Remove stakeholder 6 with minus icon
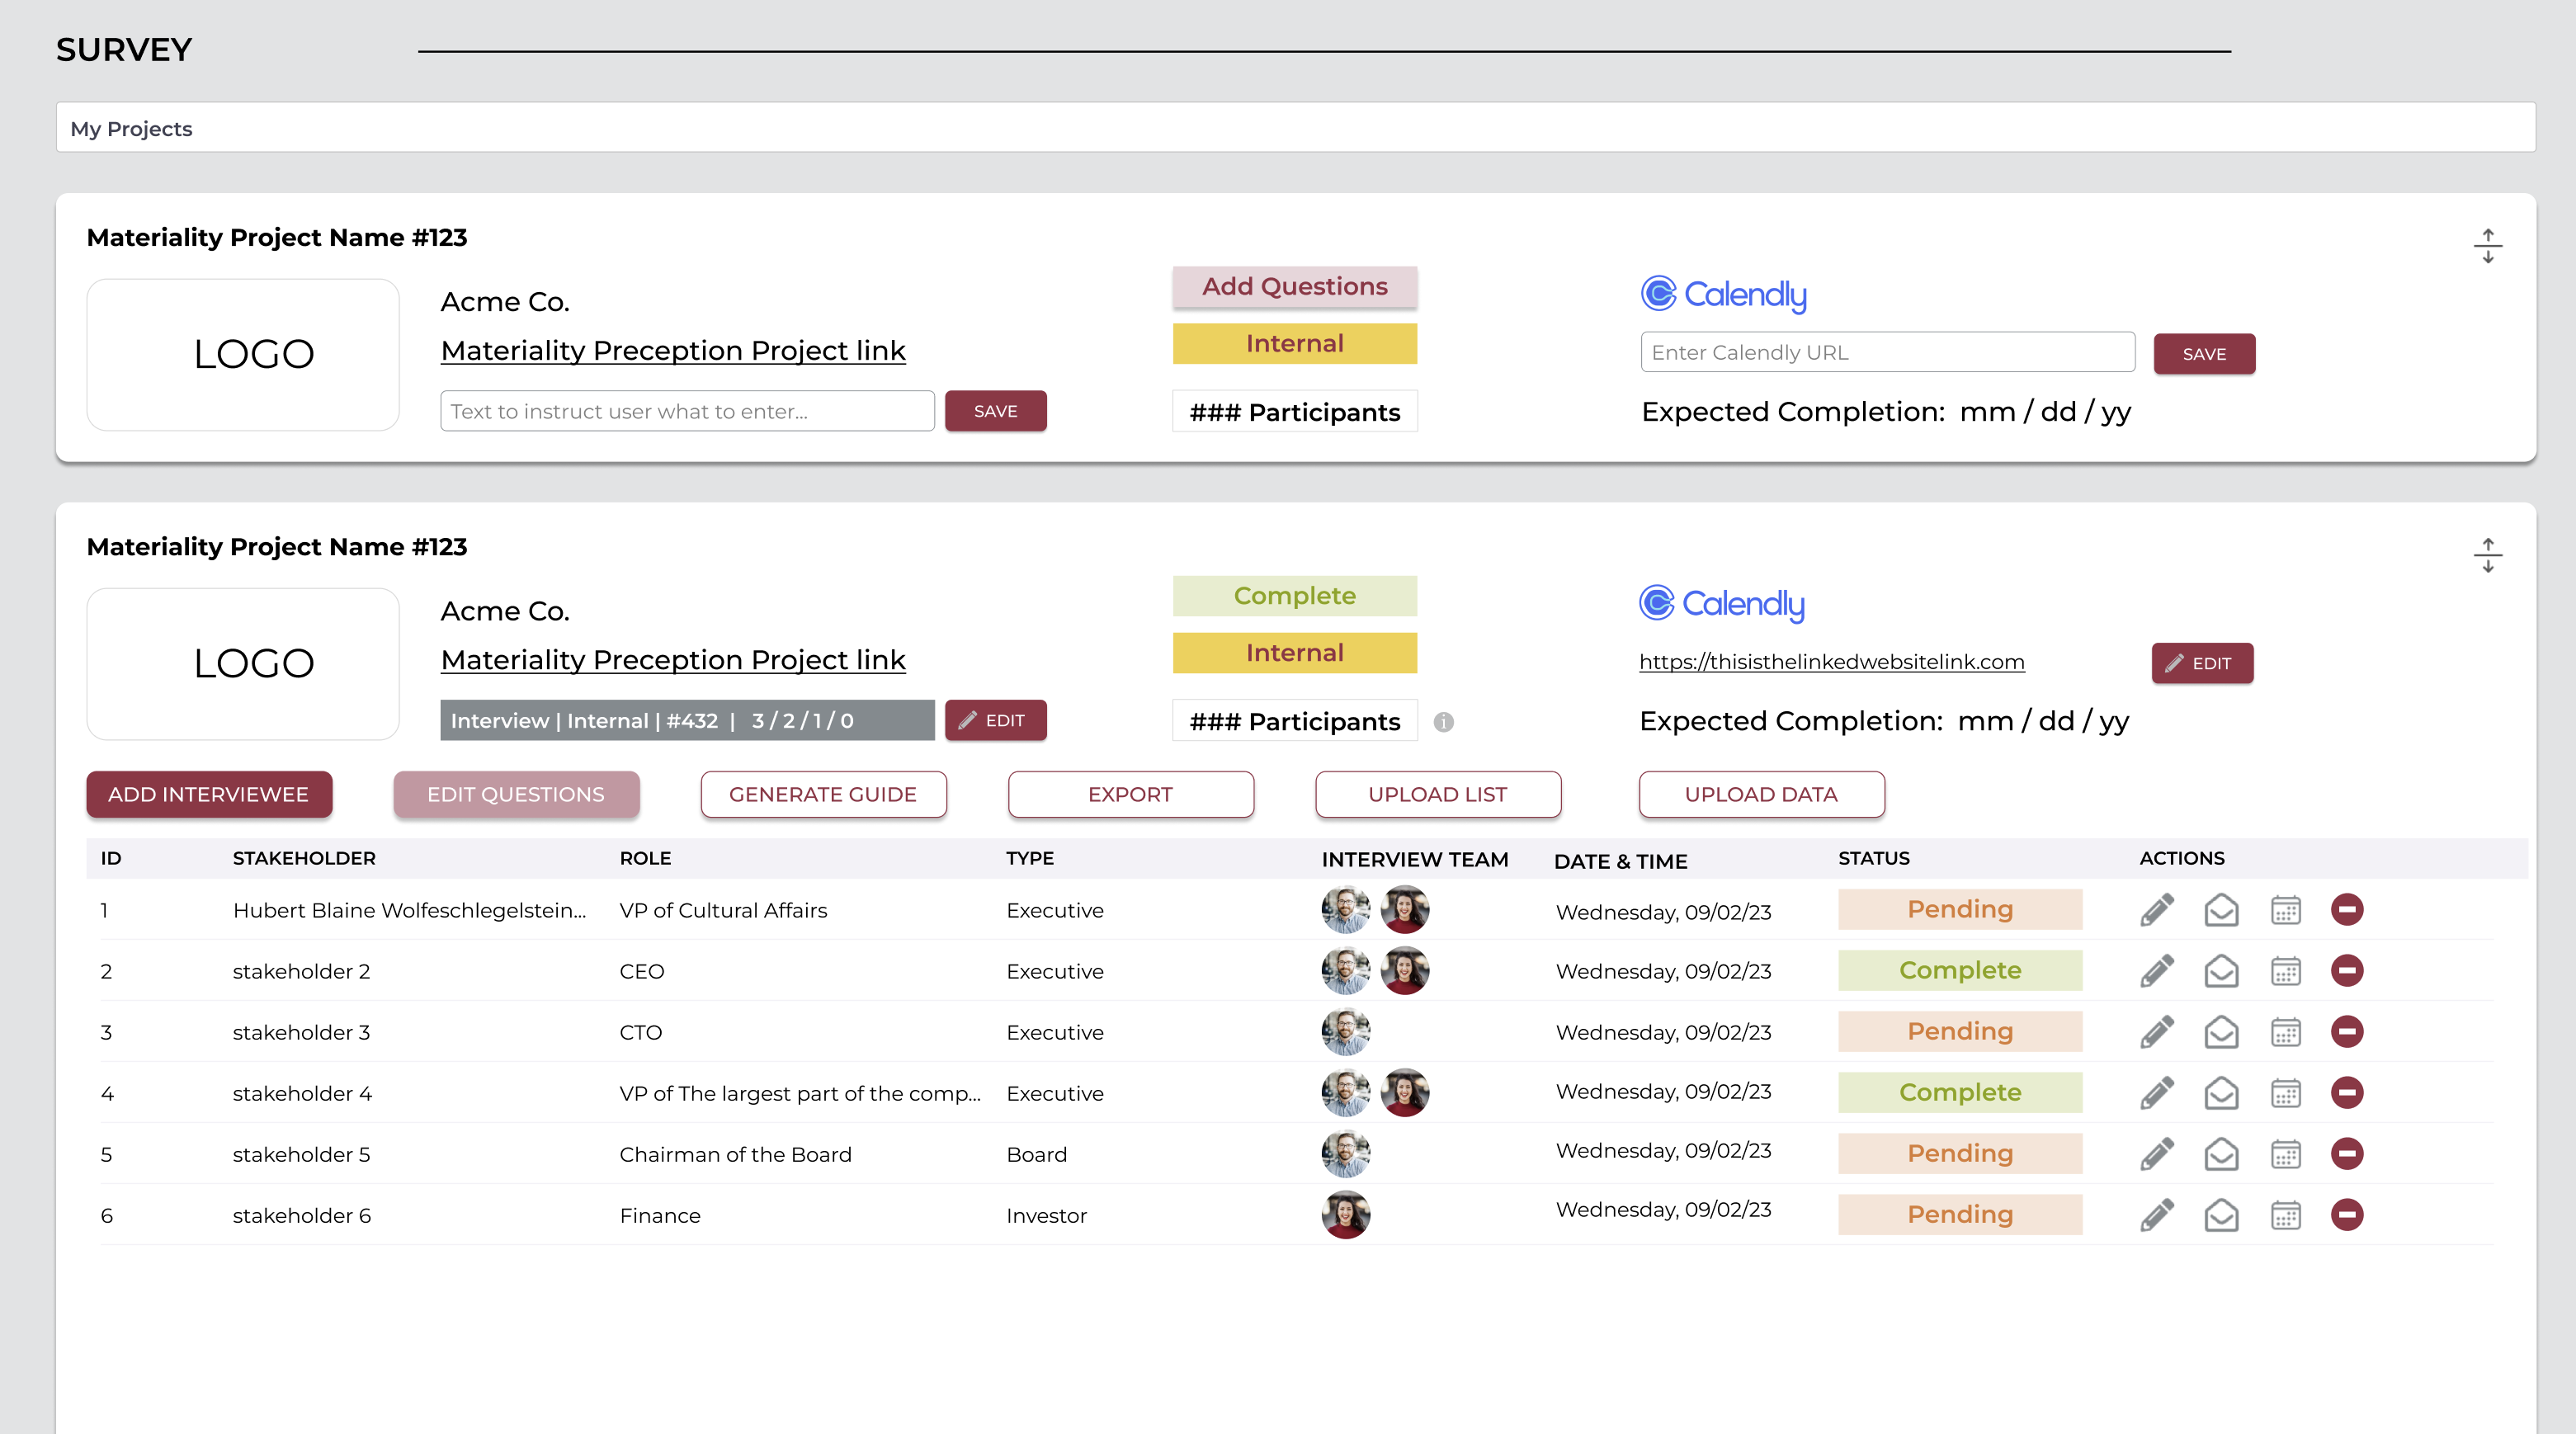Image resolution: width=2576 pixels, height=1434 pixels. click(x=2346, y=1214)
